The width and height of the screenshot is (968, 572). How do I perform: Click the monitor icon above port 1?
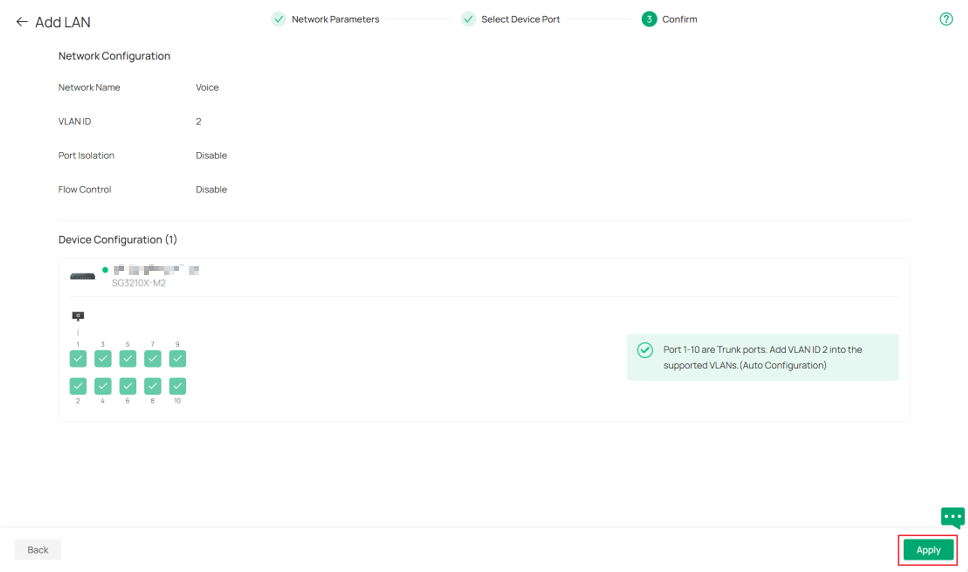coord(78,316)
